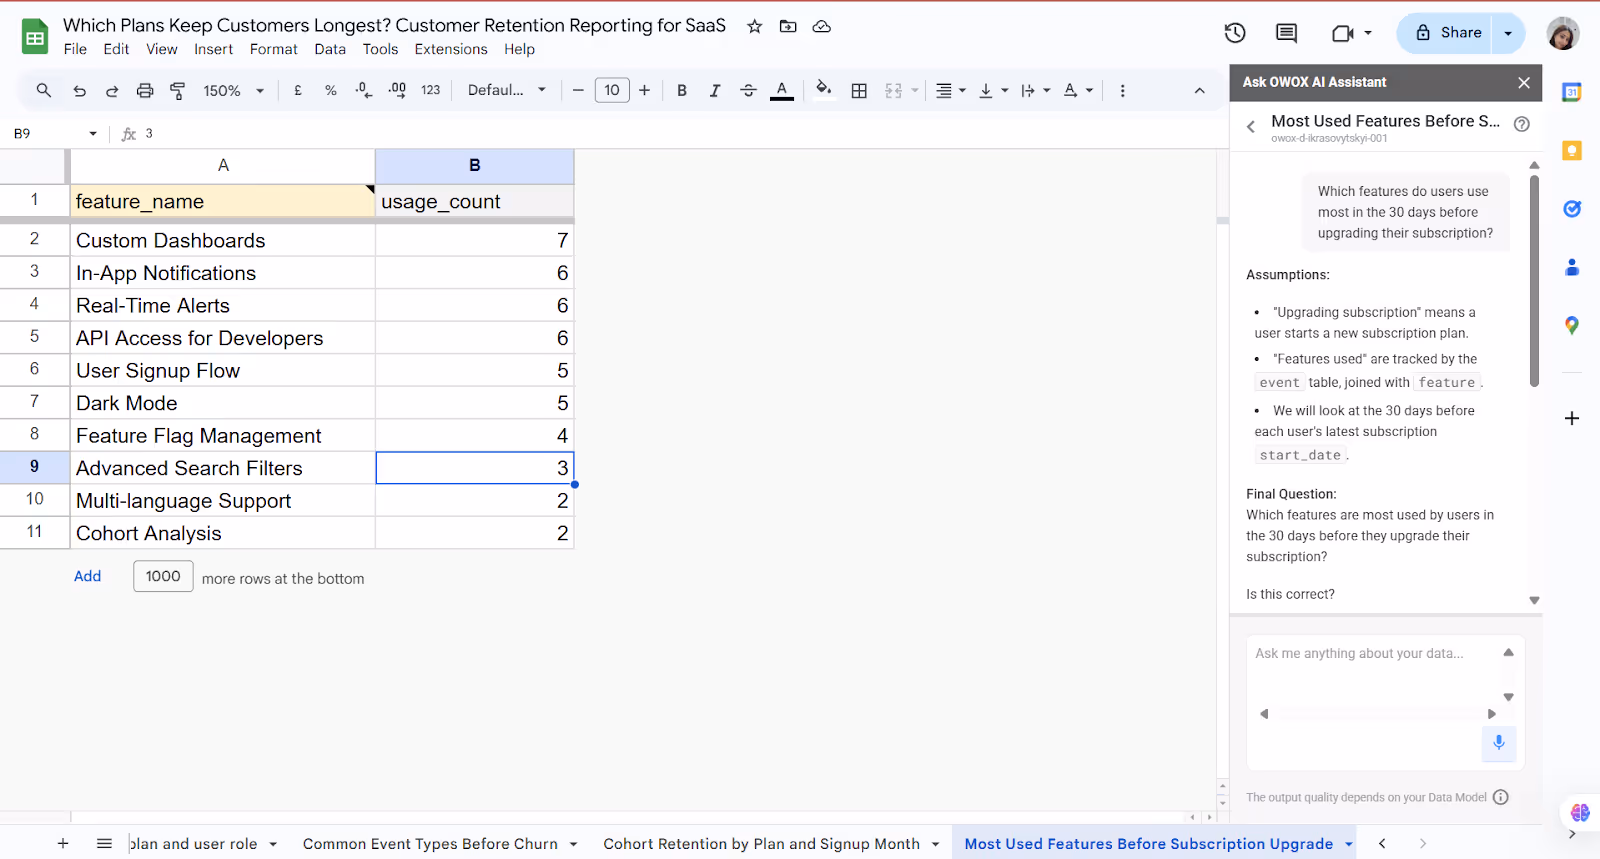Open the Extensions menu

click(x=451, y=49)
